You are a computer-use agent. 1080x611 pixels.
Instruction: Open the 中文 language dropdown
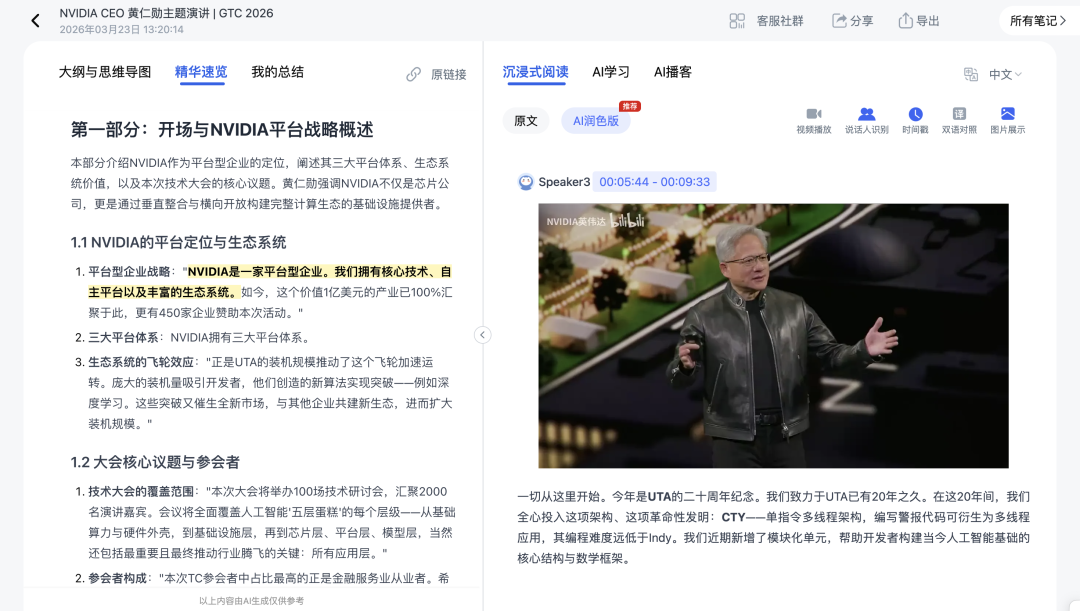(1005, 74)
